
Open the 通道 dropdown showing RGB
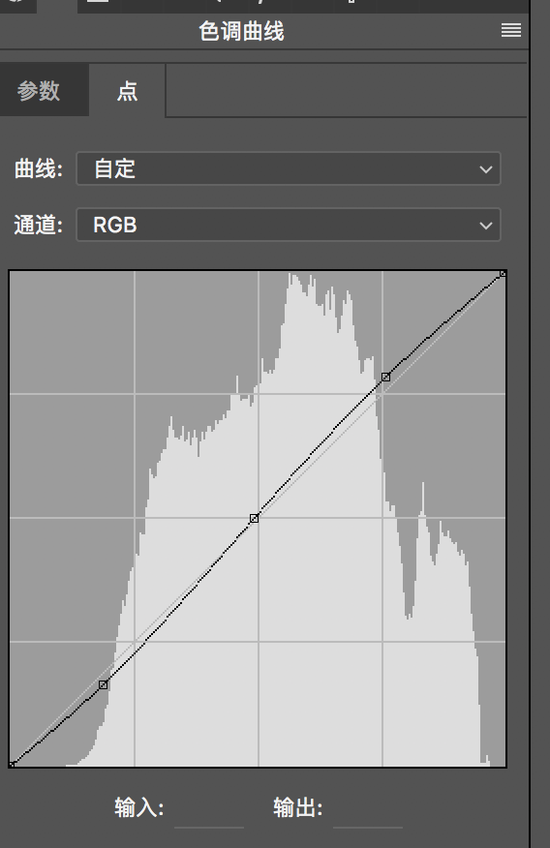[288, 225]
